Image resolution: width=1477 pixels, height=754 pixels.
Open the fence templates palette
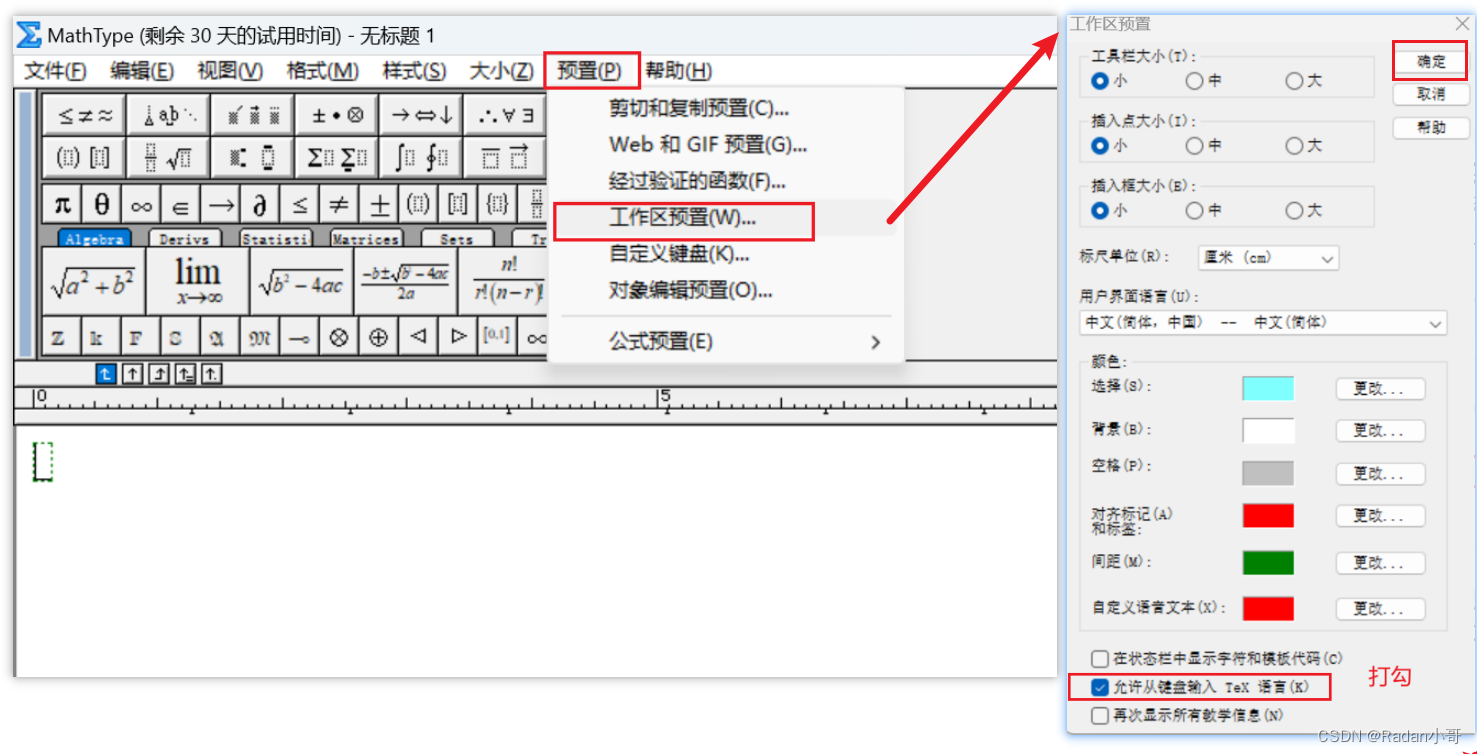click(x=84, y=157)
